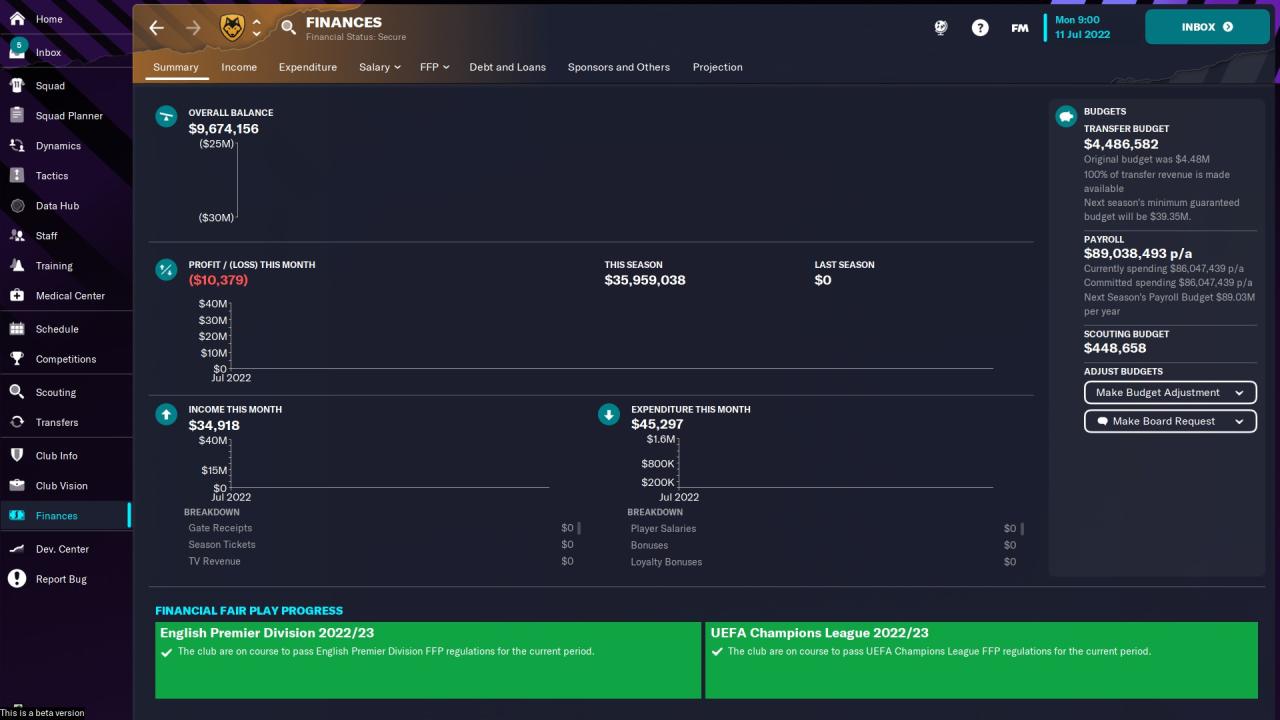Open Report Bug in sidebar
The height and width of the screenshot is (720, 1280).
(x=61, y=579)
